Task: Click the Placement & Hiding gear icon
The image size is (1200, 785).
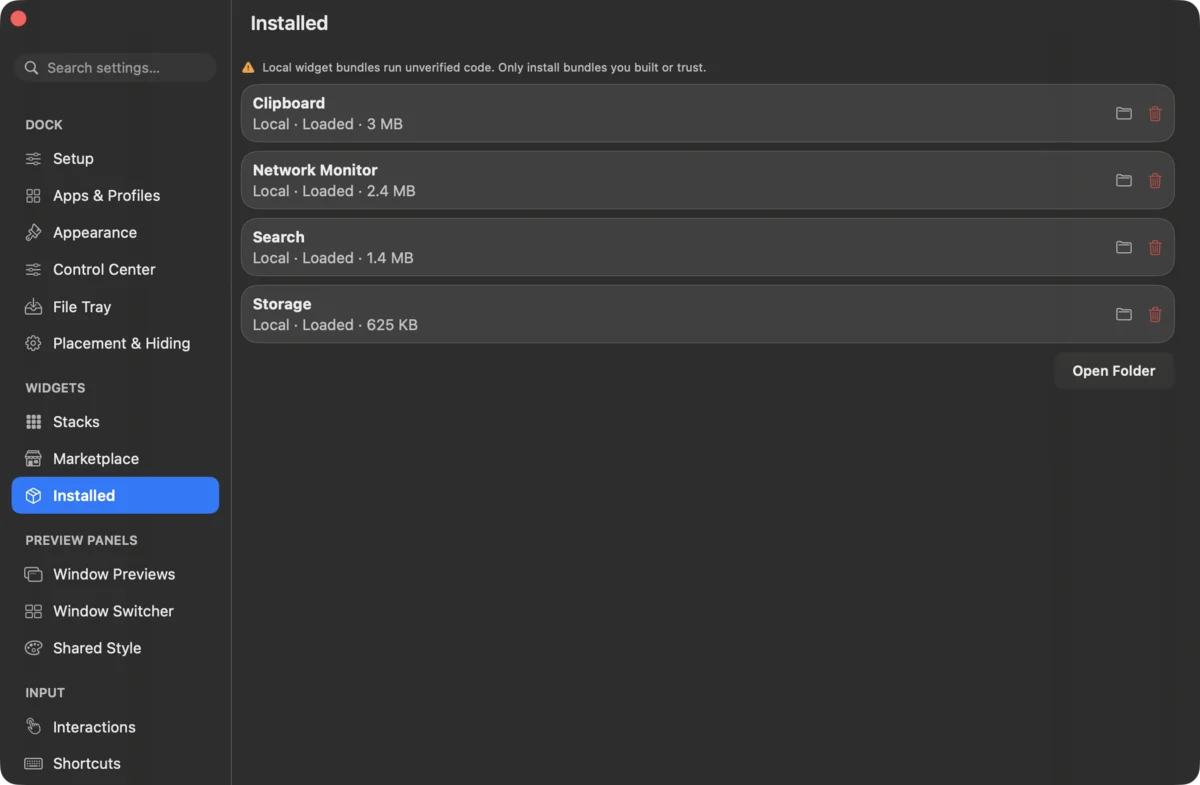Action: pos(34,343)
